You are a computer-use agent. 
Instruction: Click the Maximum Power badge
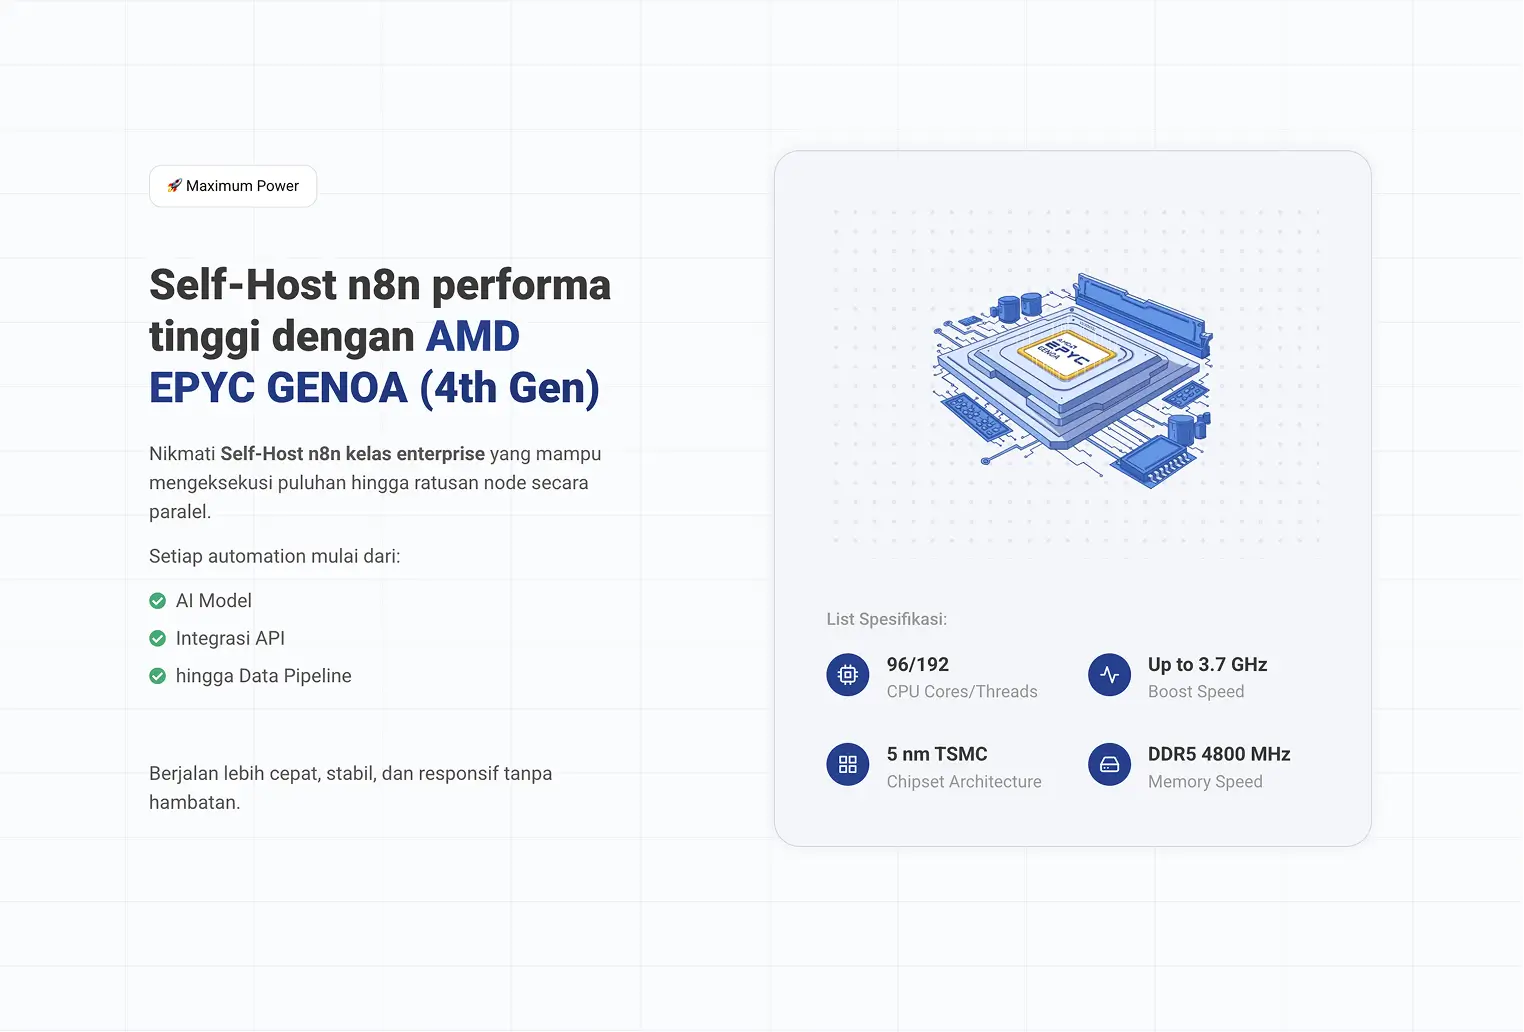(x=233, y=186)
